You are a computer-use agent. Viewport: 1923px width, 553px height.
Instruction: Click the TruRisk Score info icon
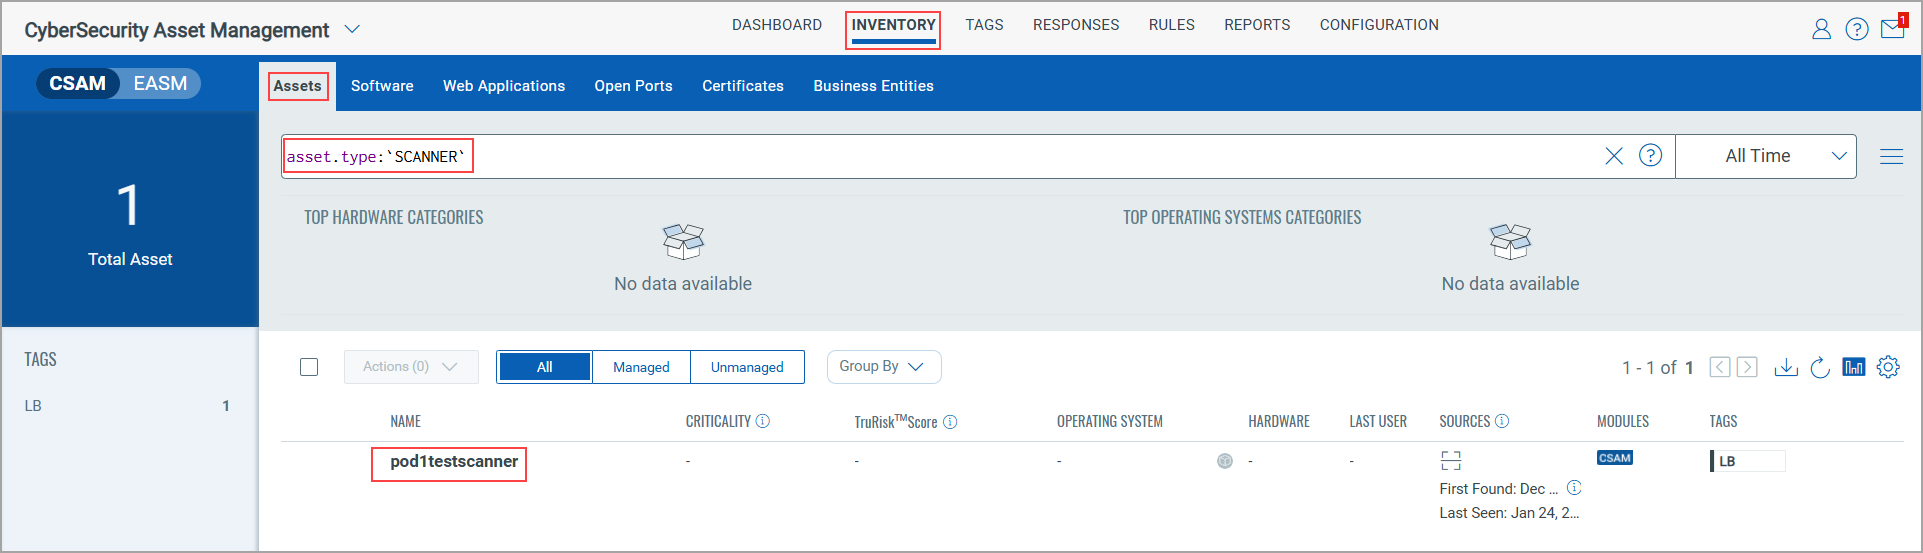[950, 422]
